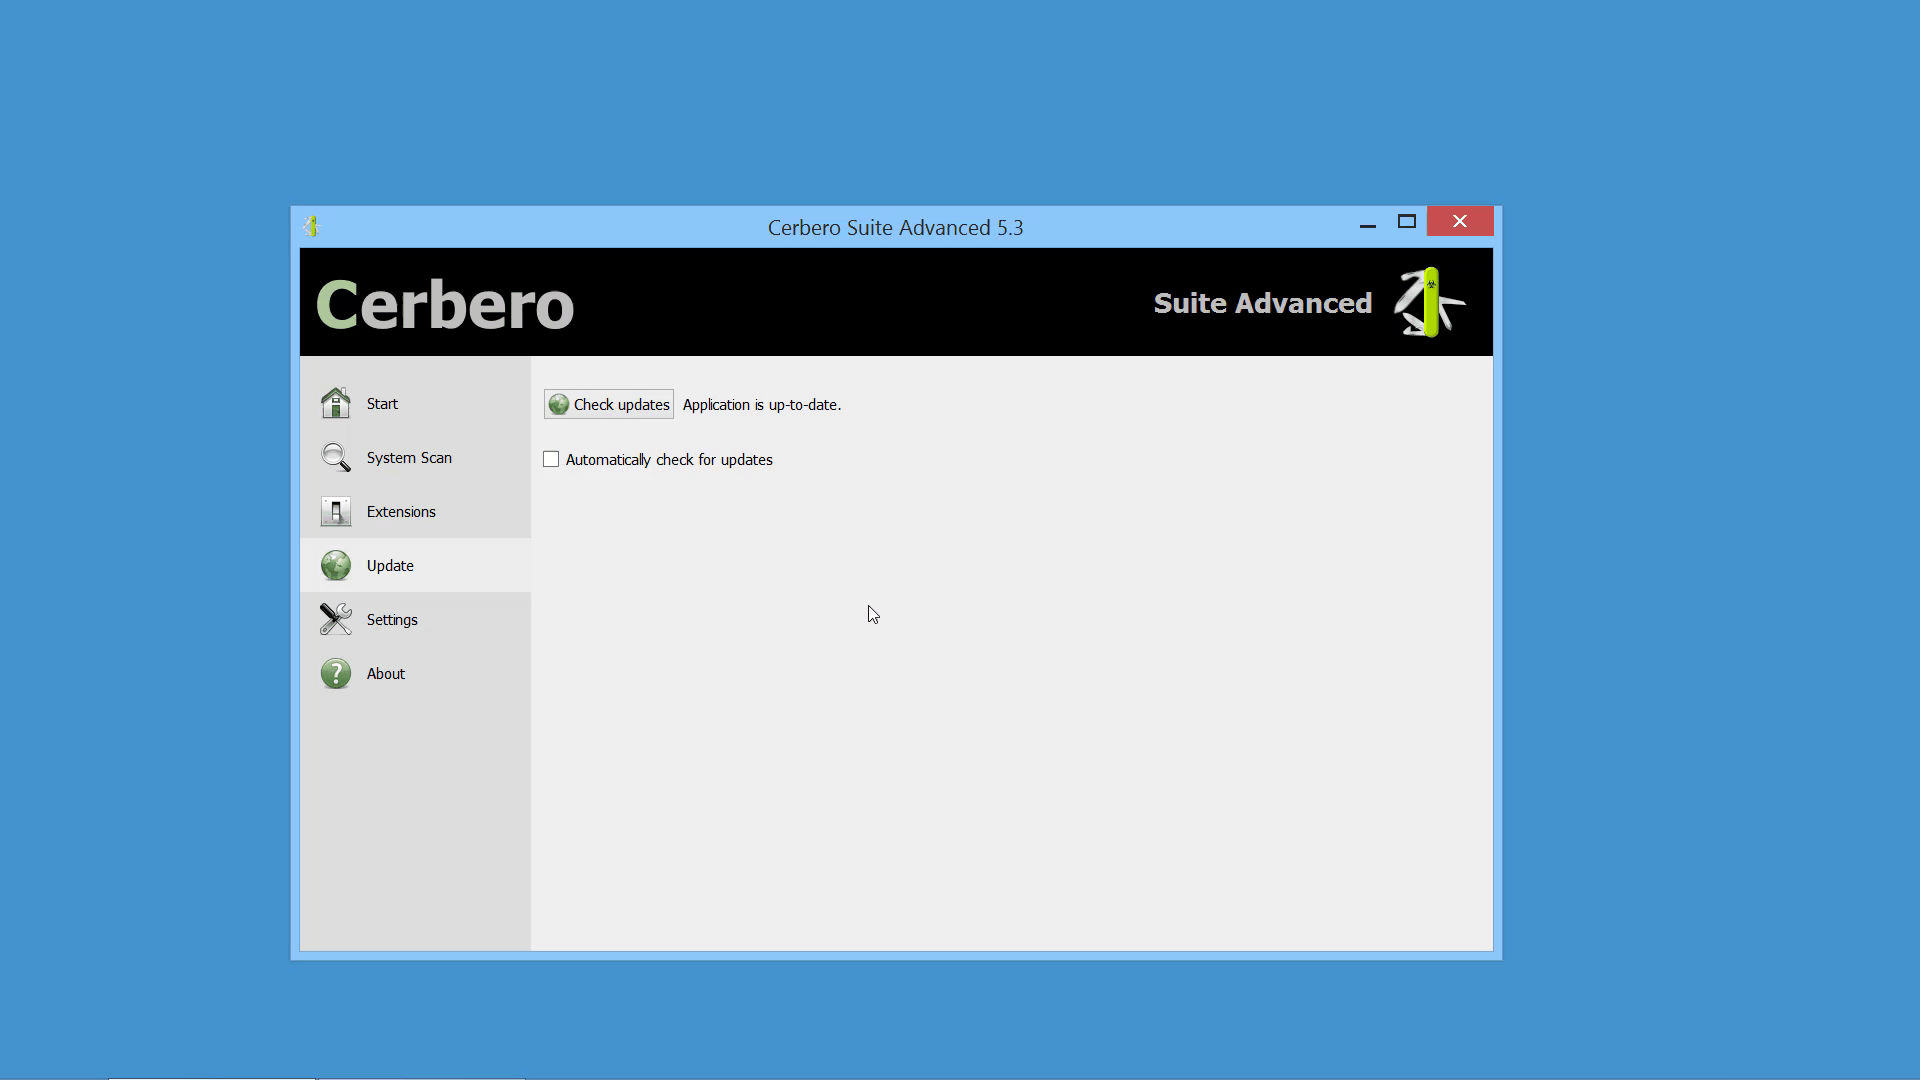
Task: Click the Start navigation icon
Action: point(335,404)
